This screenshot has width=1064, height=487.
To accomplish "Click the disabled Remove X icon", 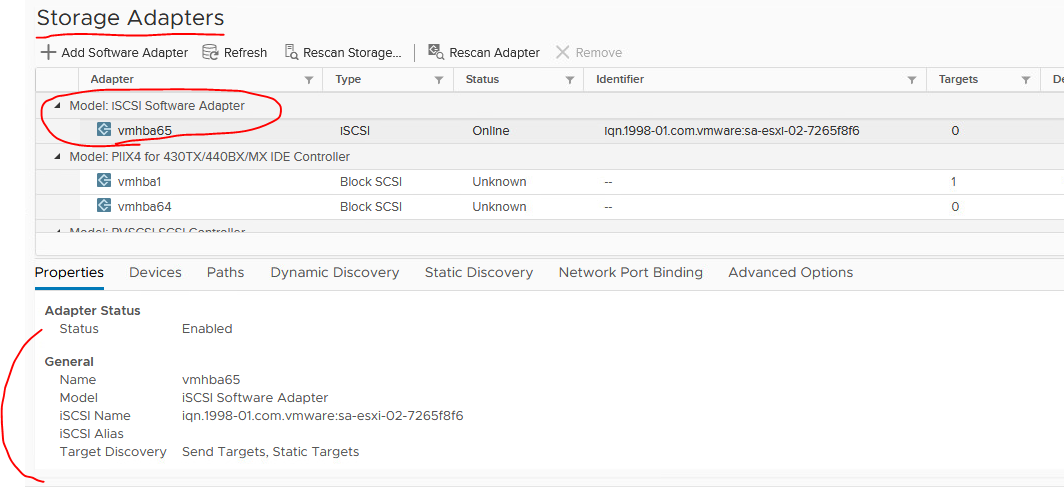I will click(562, 52).
